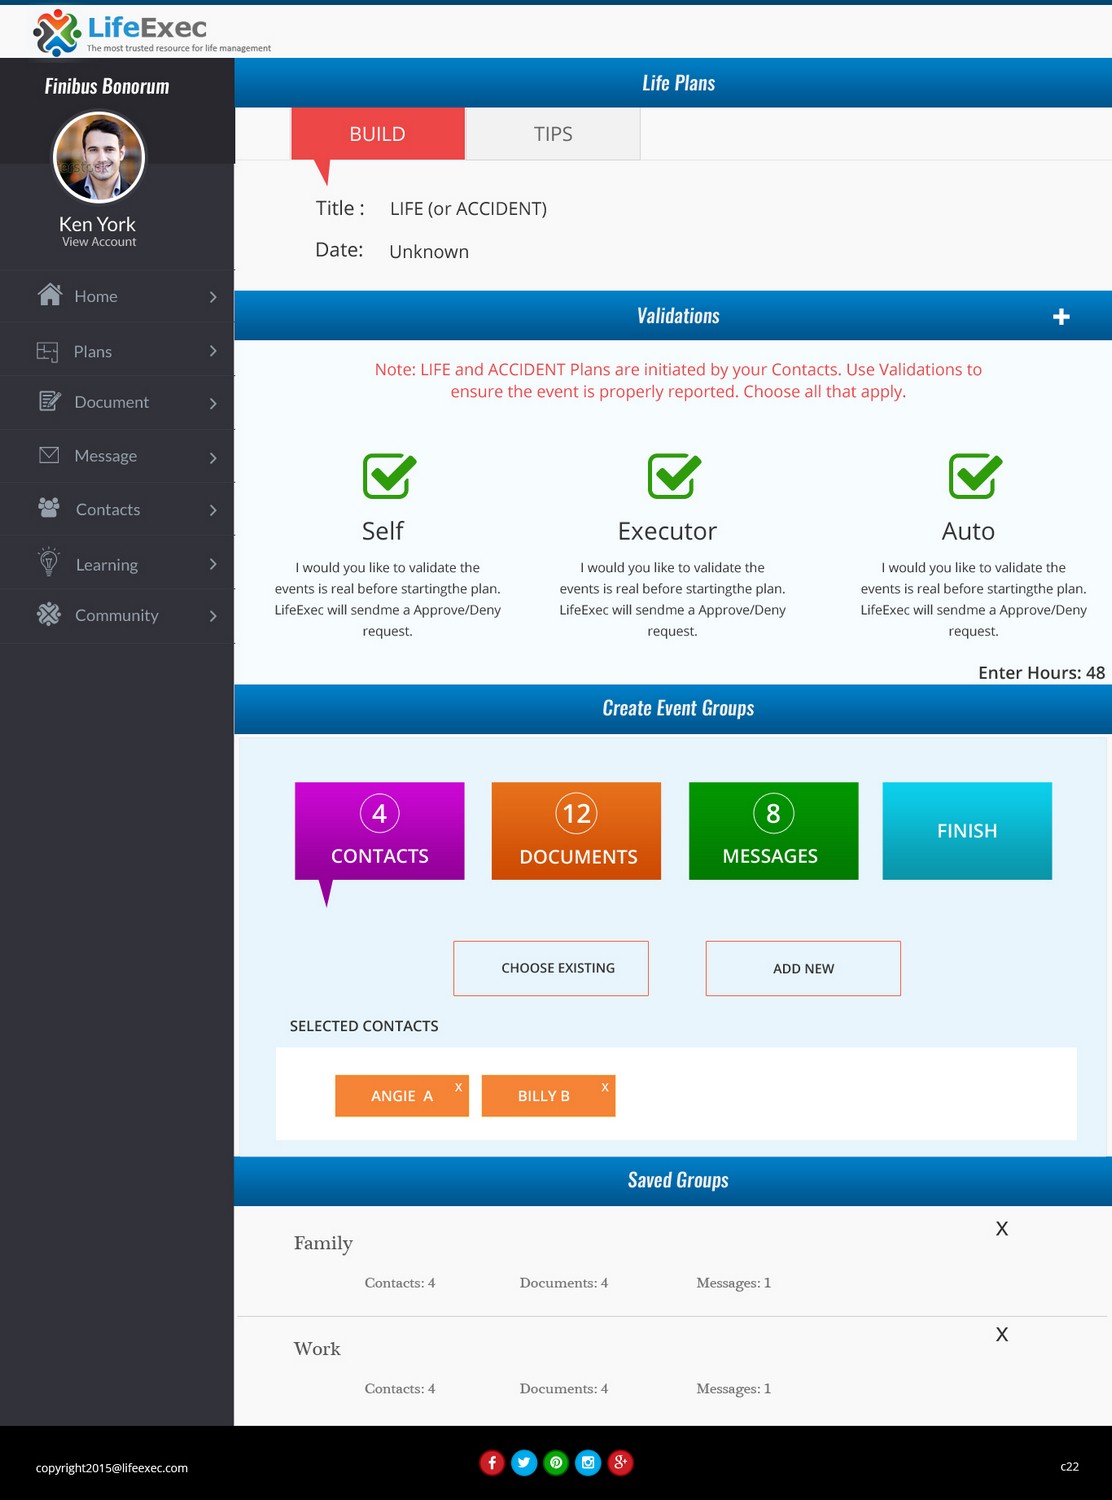Remove the ANGIE A contact tag
Viewport: 1112px width, 1500px height.
458,1087
